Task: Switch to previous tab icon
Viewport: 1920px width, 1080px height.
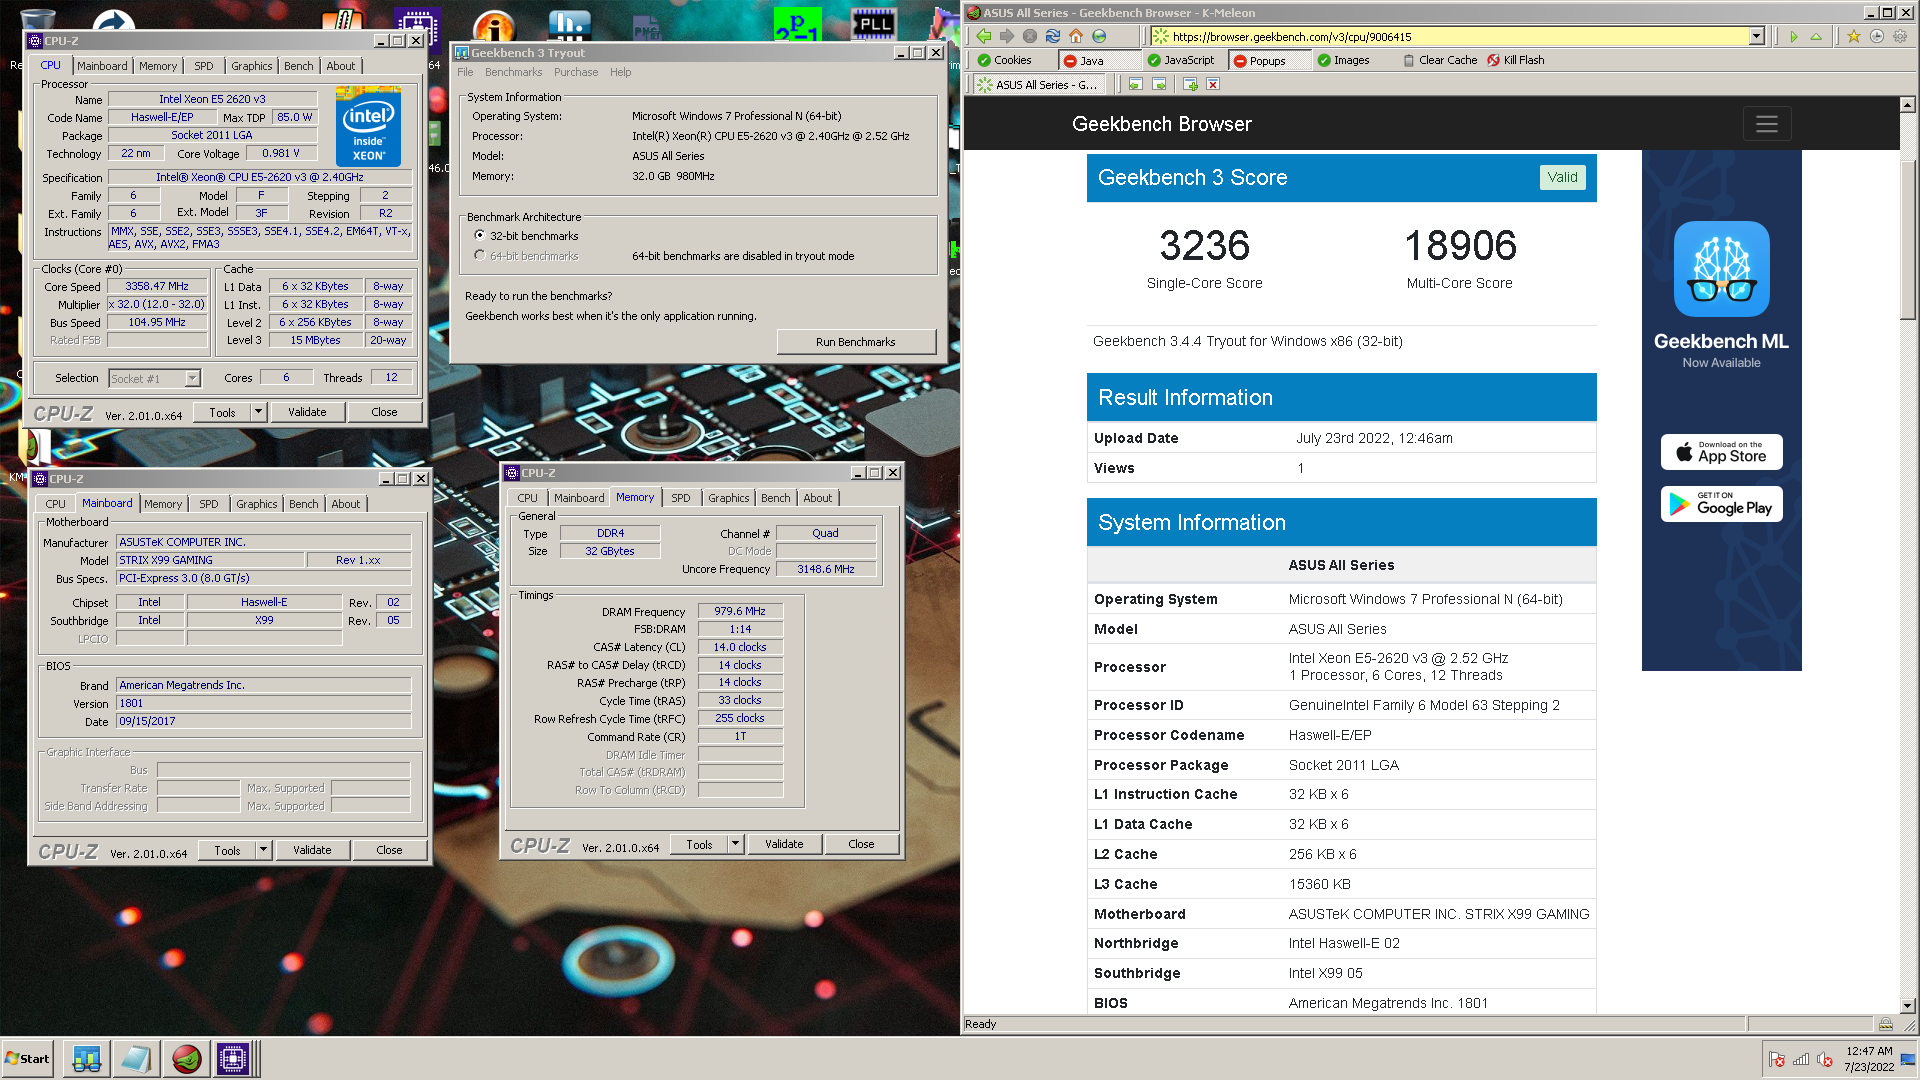Action: [x=1136, y=84]
